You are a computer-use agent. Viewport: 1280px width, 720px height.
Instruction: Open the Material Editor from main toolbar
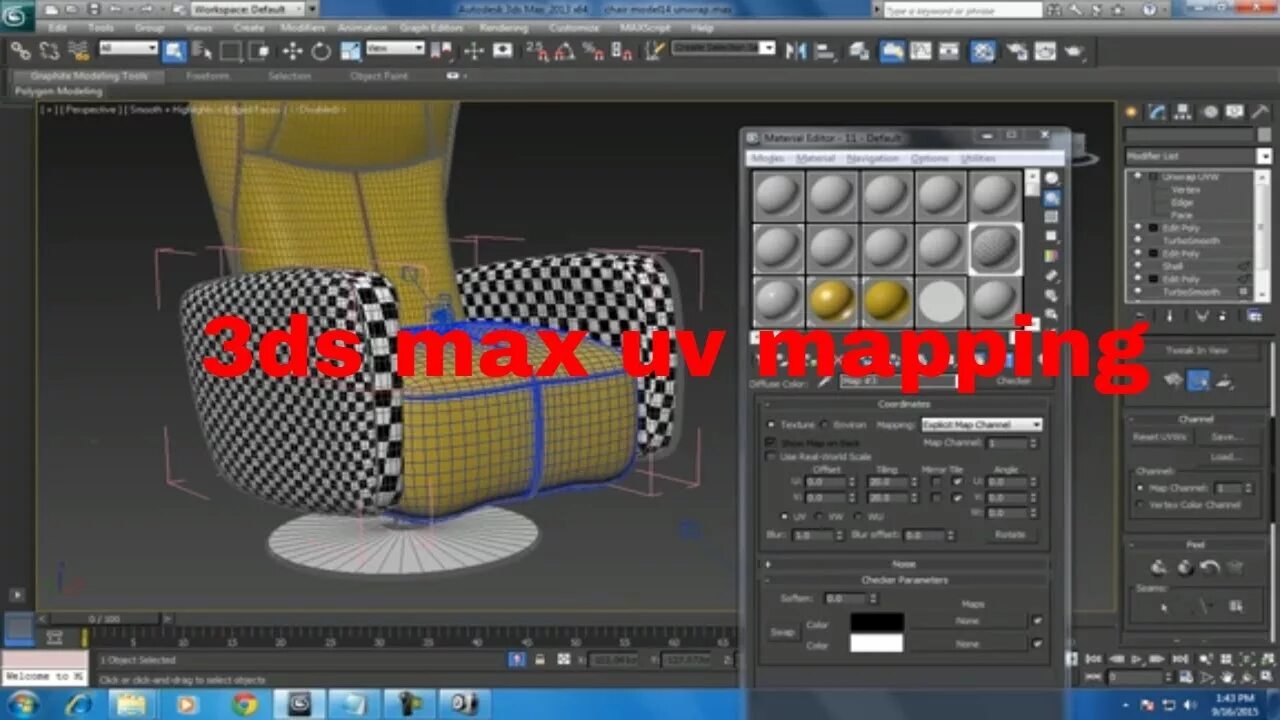click(x=983, y=50)
